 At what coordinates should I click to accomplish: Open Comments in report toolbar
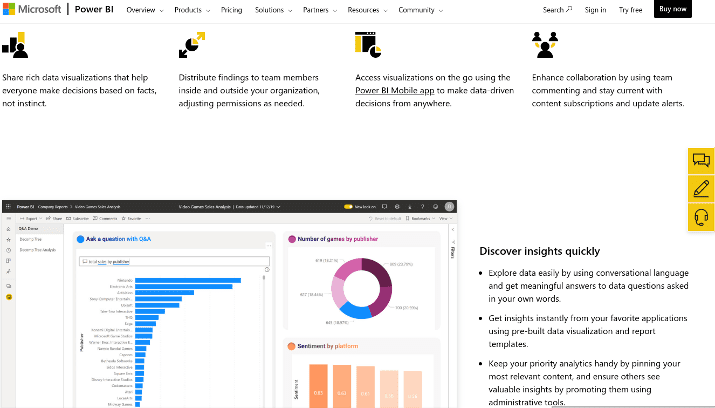tap(105, 218)
